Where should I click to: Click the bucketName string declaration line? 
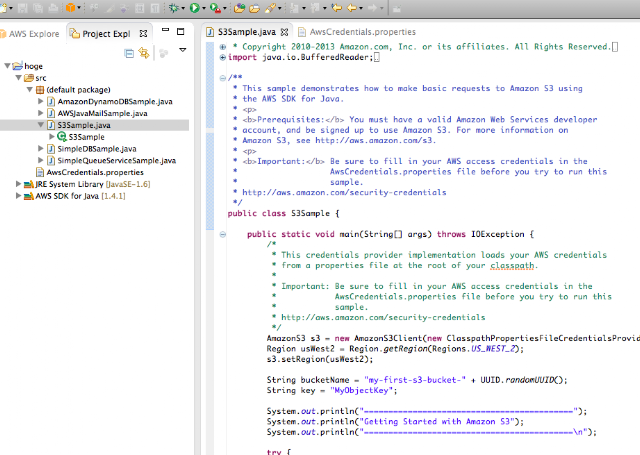click(x=417, y=380)
